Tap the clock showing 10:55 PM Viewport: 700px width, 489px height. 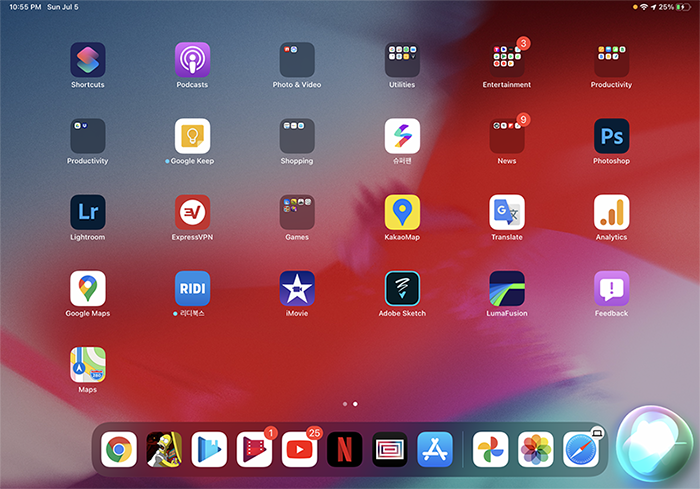[25, 7]
